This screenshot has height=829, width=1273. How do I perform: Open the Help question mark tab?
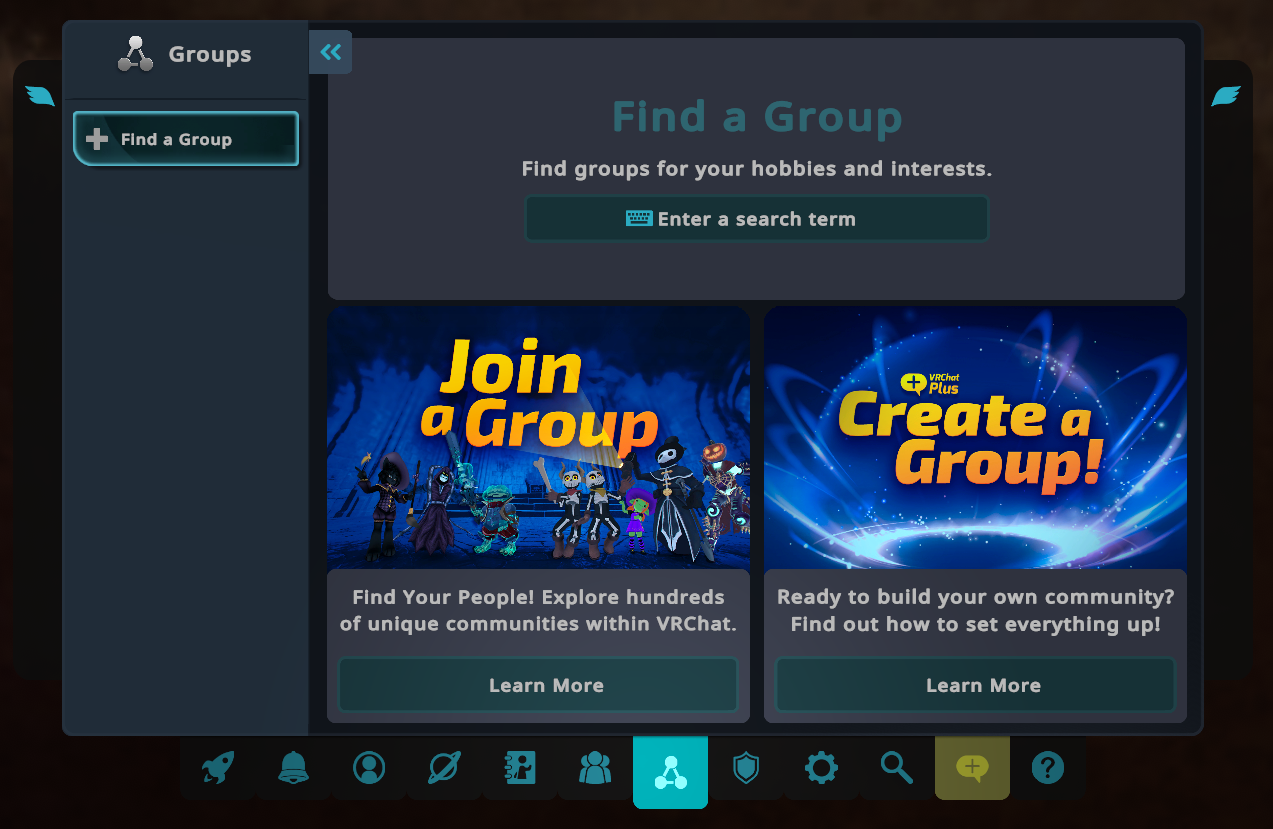(x=1048, y=768)
